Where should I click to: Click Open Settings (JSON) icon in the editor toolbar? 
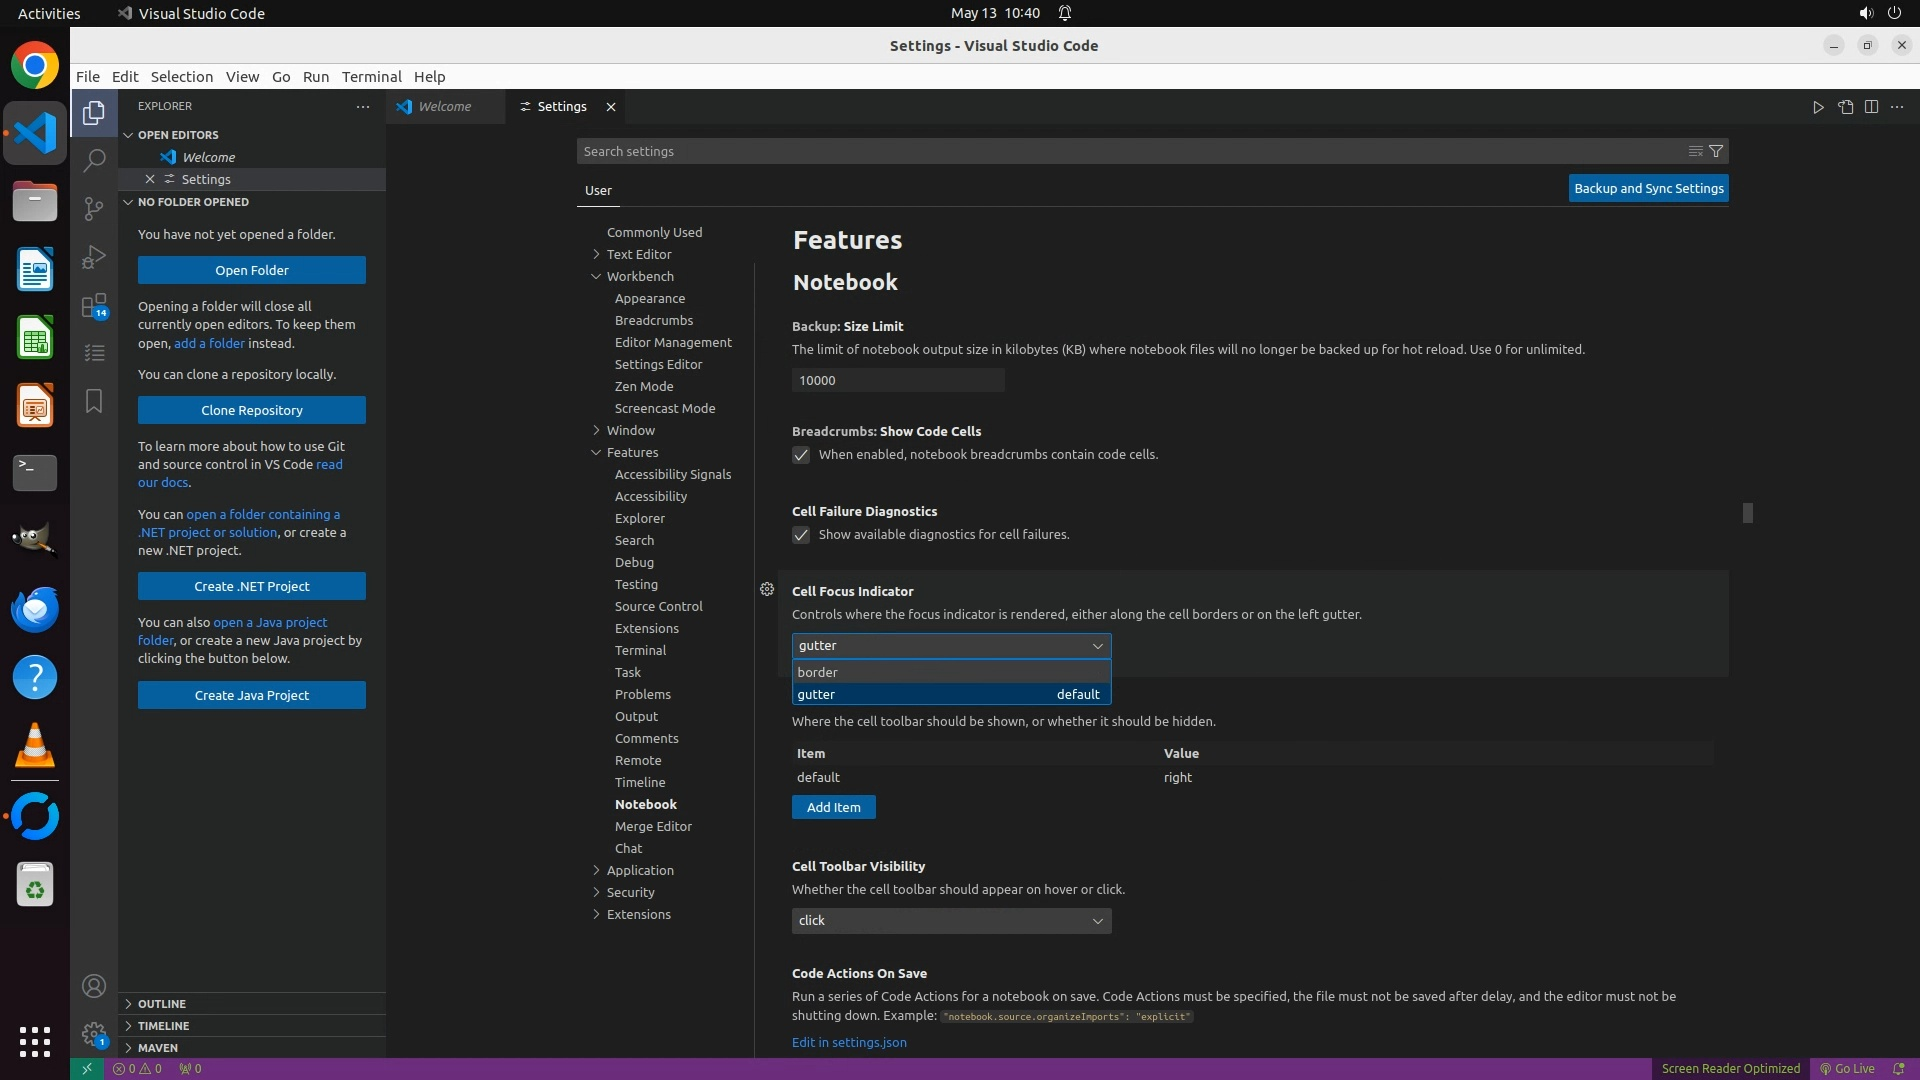pyautogui.click(x=1845, y=107)
